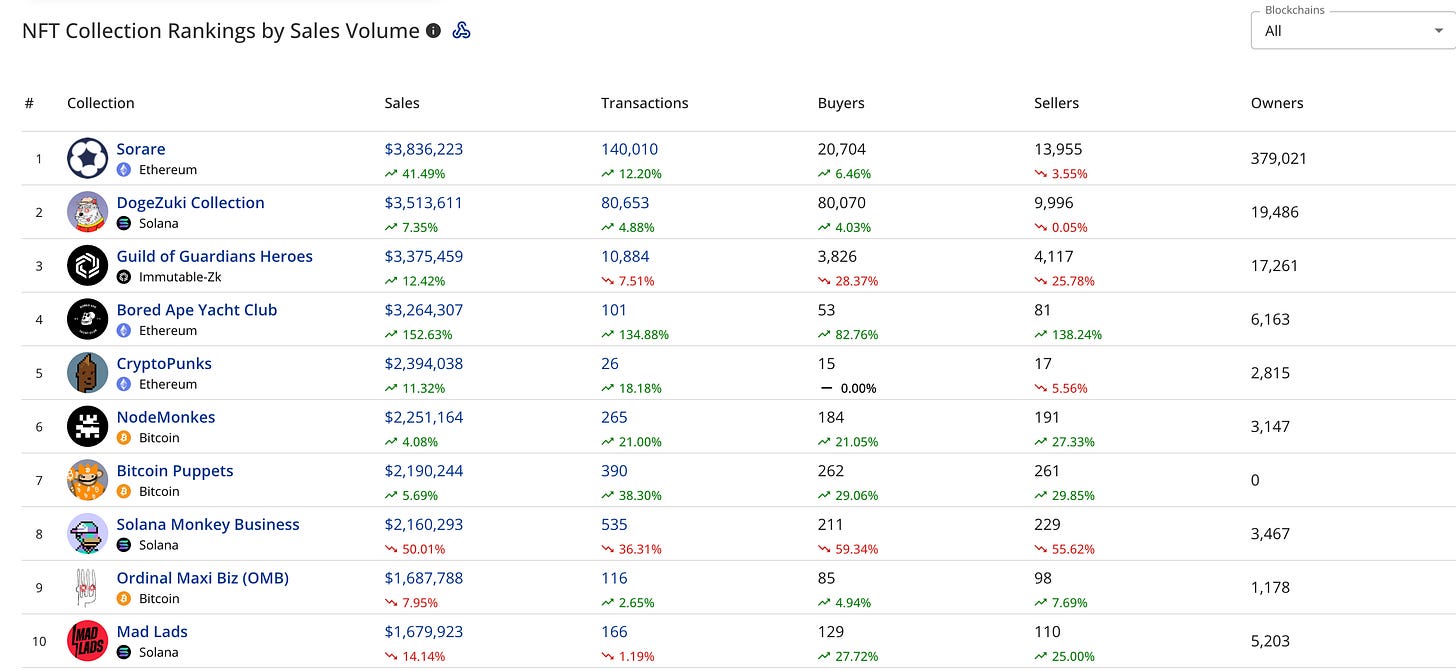Click the Ethereum icon under CryptoPunks
The image size is (1456, 670).
click(x=124, y=384)
